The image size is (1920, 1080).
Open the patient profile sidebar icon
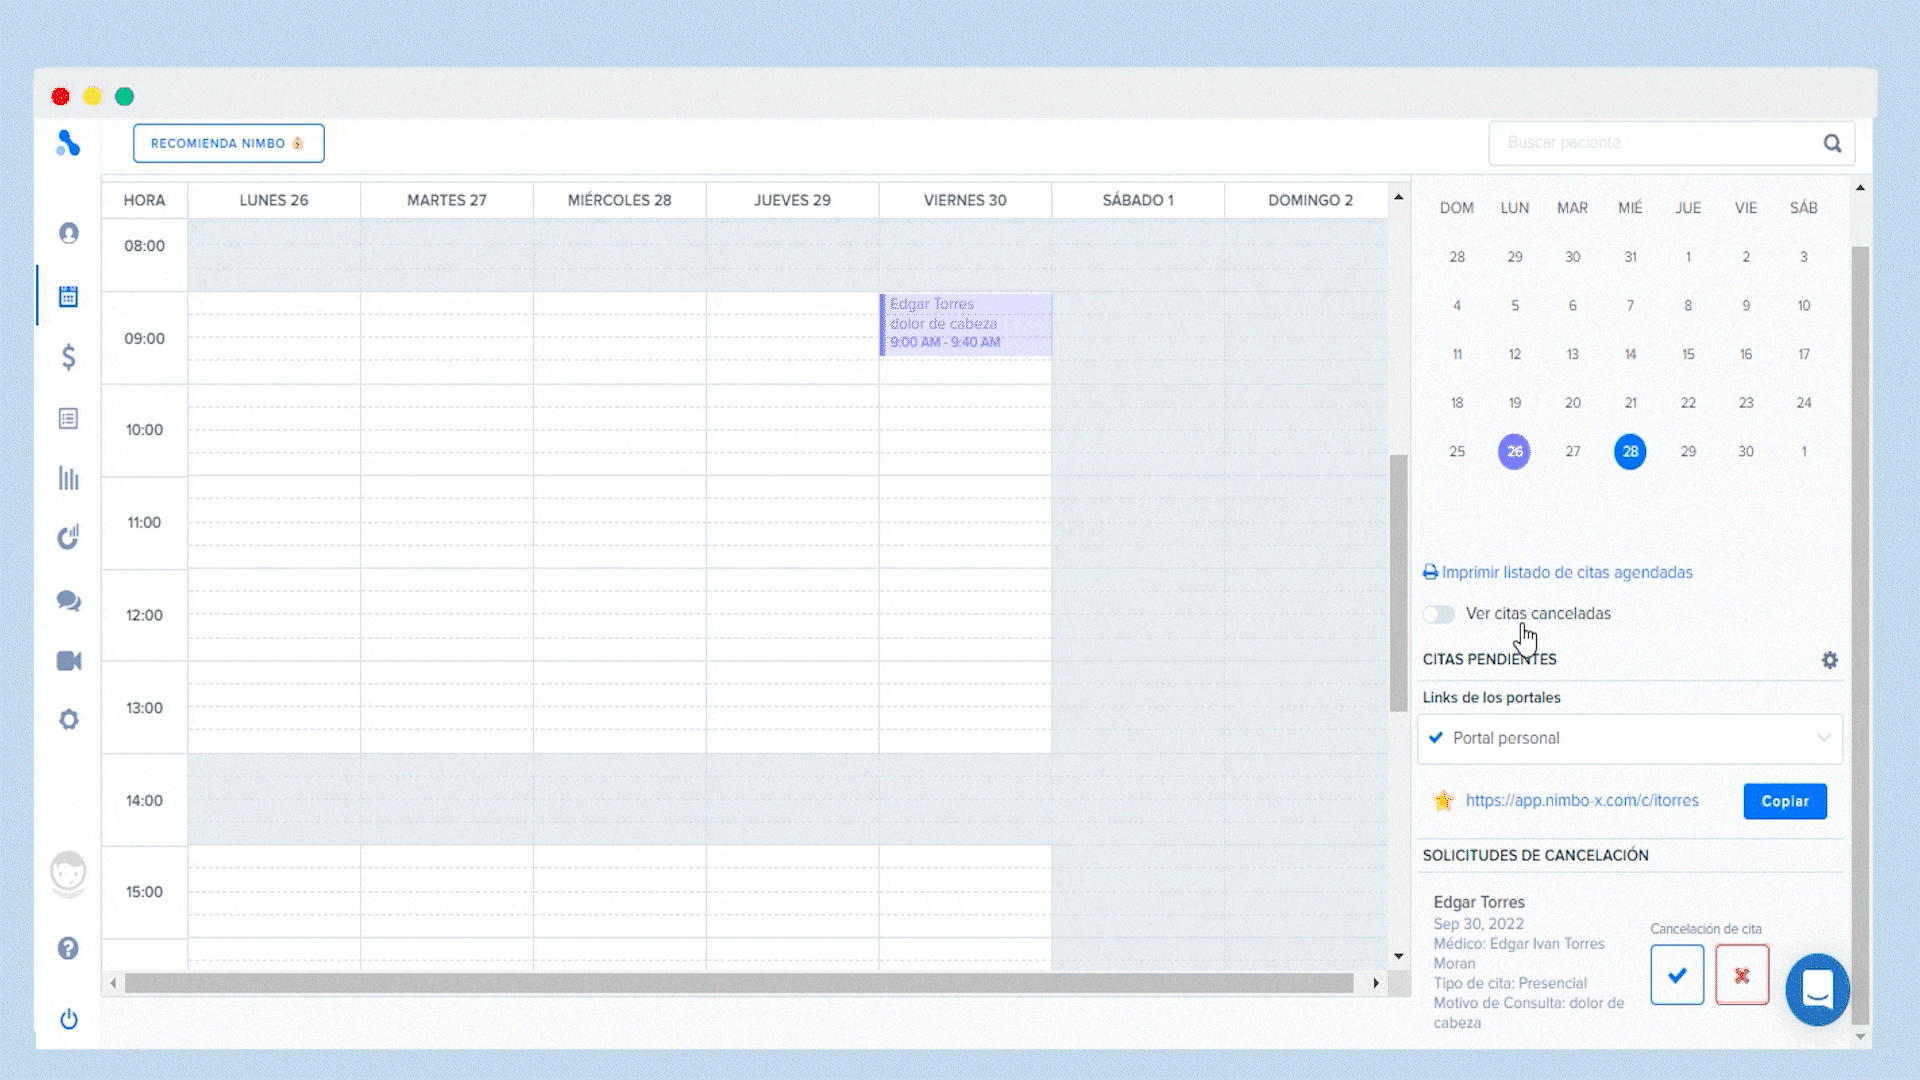click(x=68, y=233)
